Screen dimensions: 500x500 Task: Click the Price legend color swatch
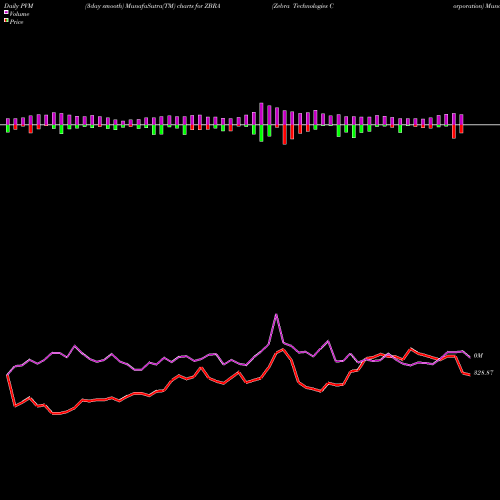[x=6, y=21]
